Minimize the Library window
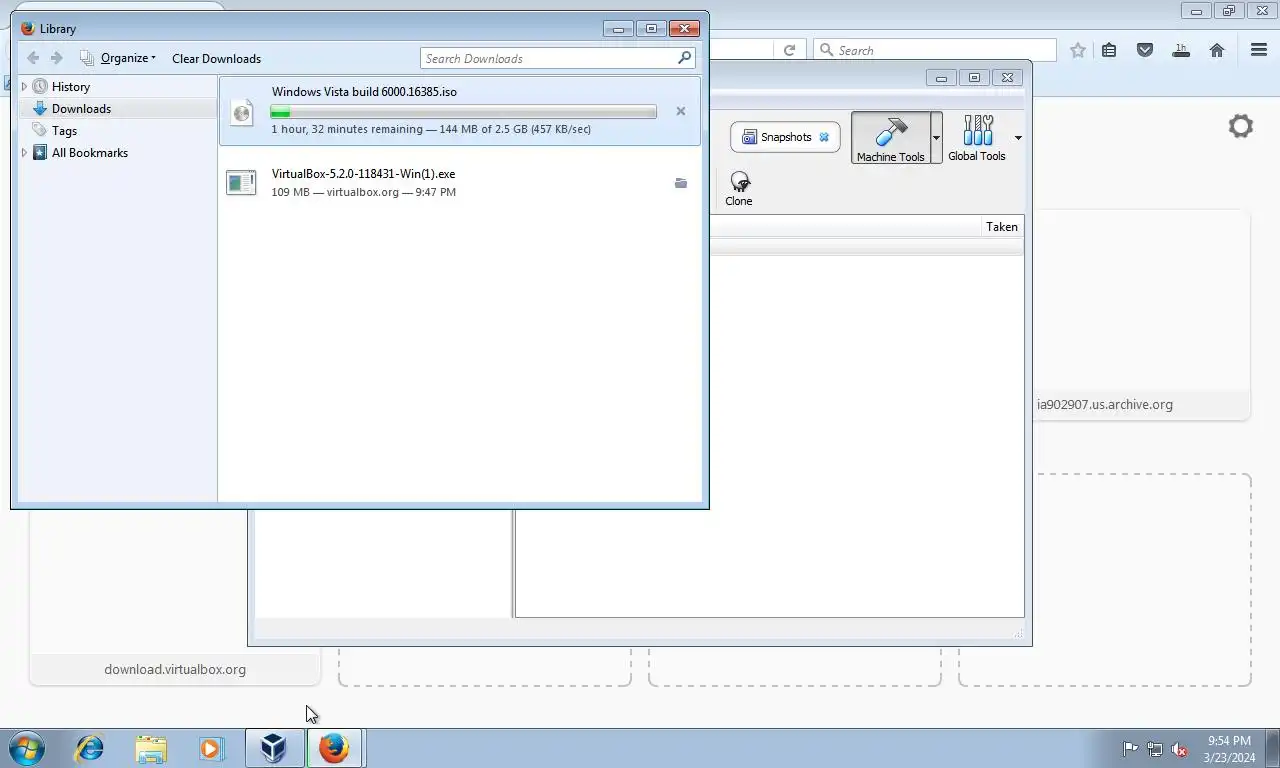The height and width of the screenshot is (768, 1280). (618, 29)
